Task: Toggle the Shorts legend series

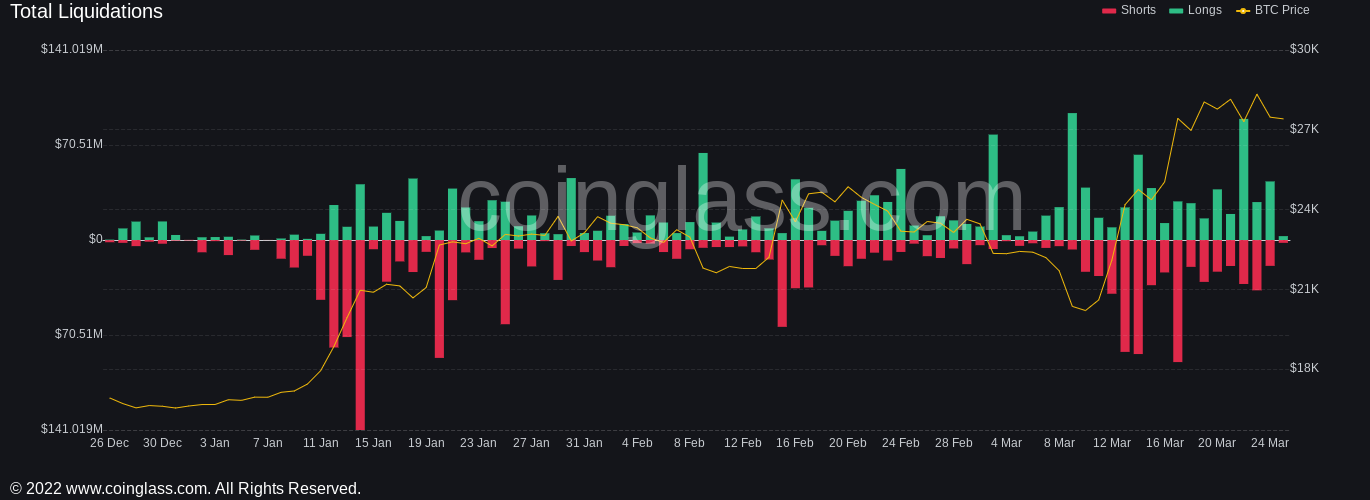Action: click(1128, 10)
